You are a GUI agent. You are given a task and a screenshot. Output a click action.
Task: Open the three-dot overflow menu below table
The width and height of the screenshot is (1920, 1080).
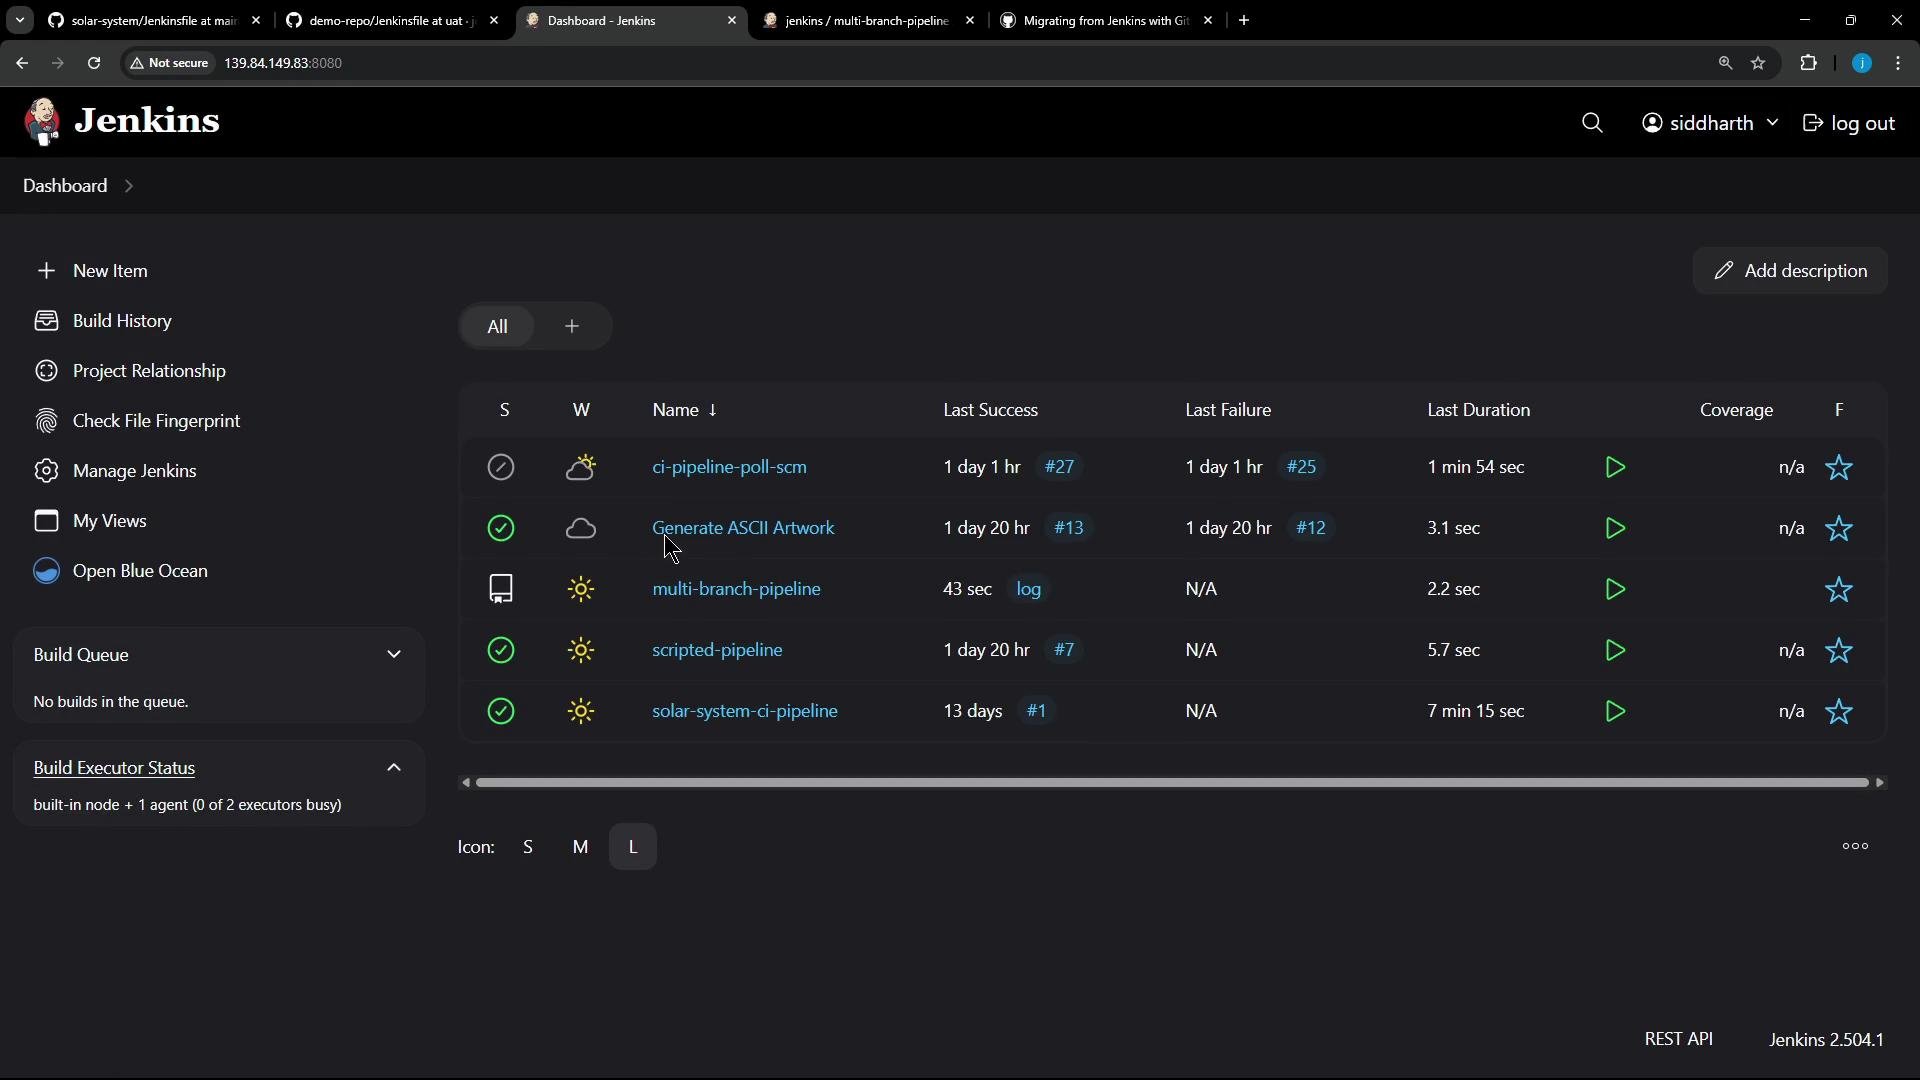[1856, 847]
